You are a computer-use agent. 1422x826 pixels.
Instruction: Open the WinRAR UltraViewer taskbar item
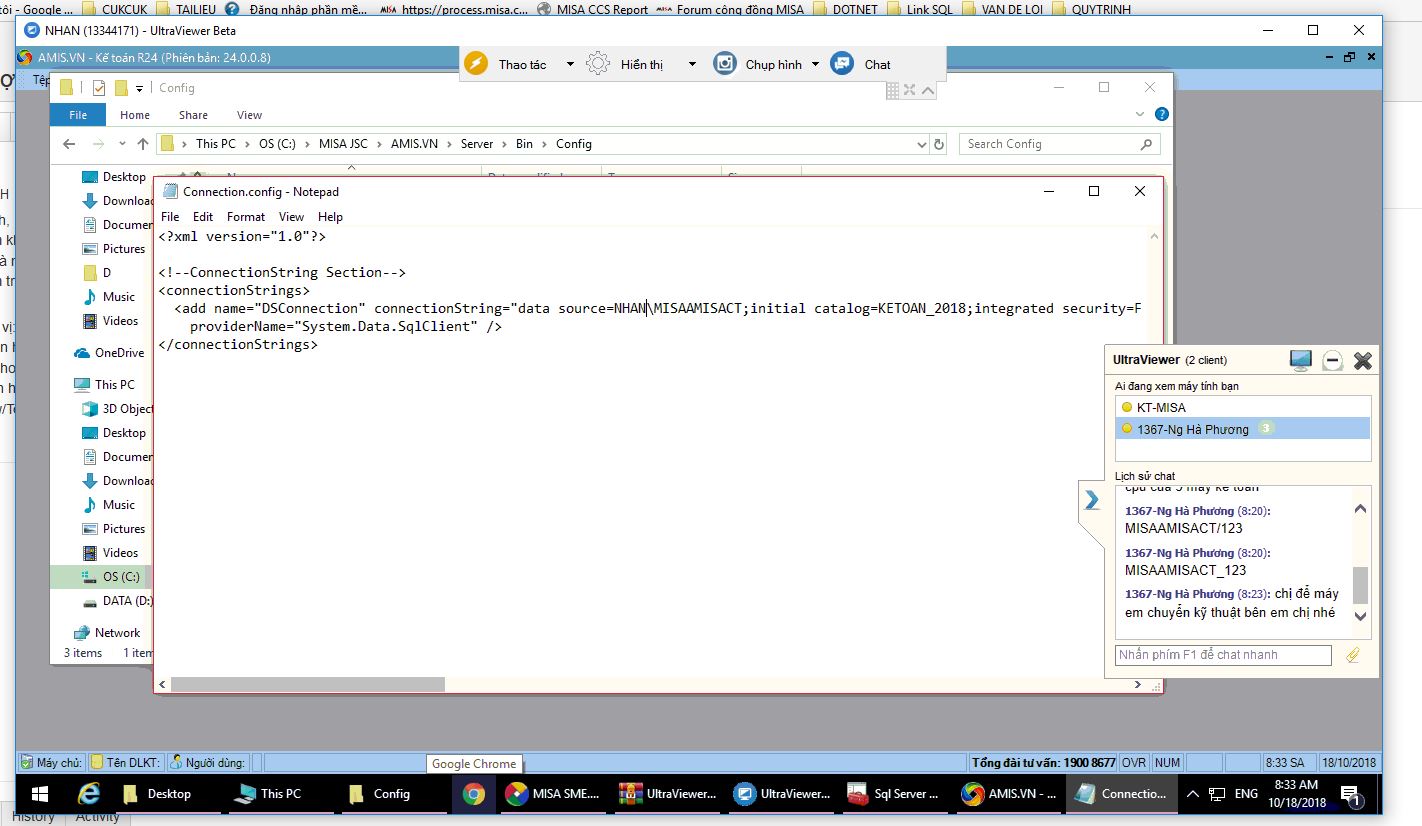coord(667,794)
